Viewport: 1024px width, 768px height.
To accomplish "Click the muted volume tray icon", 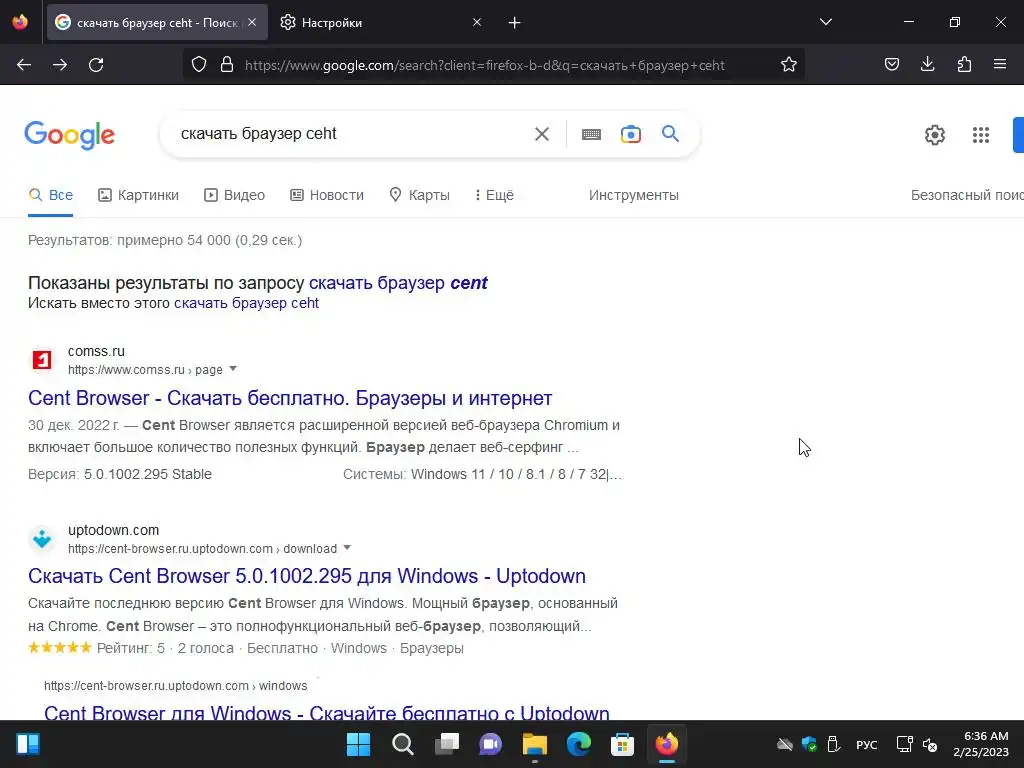I will pyautogui.click(x=930, y=744).
